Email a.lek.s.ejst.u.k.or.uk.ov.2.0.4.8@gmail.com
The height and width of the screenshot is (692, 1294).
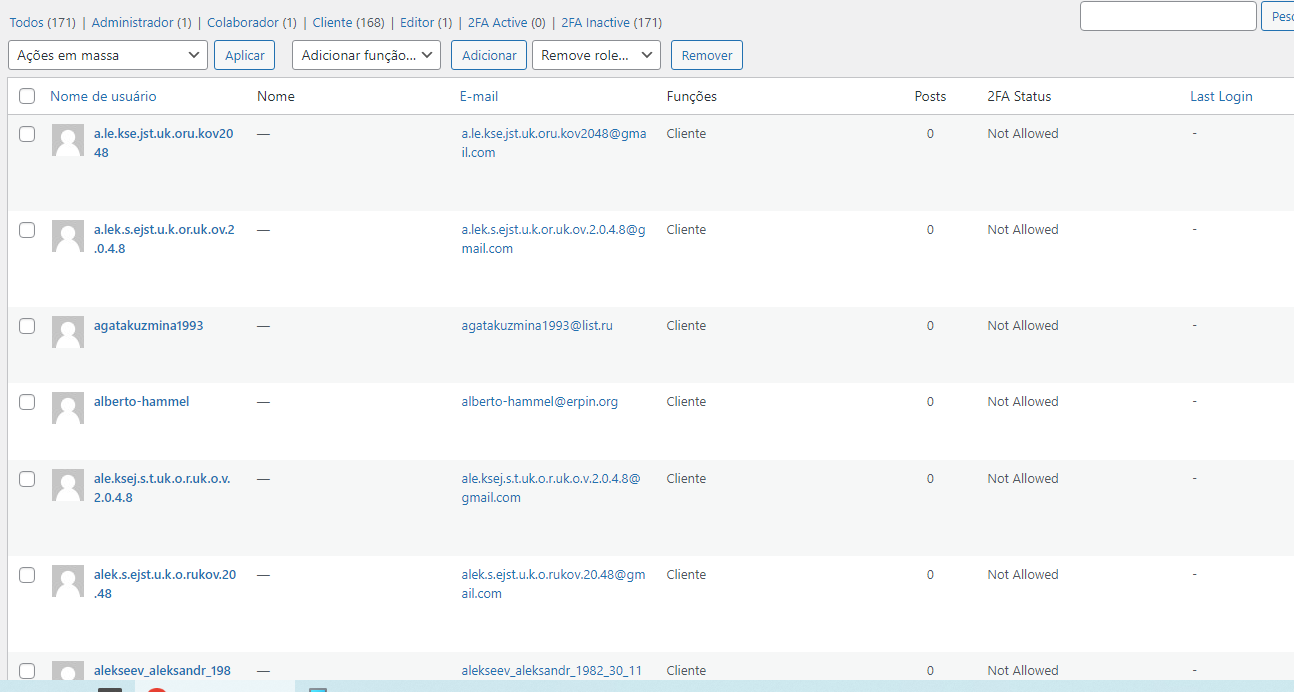[x=553, y=239]
